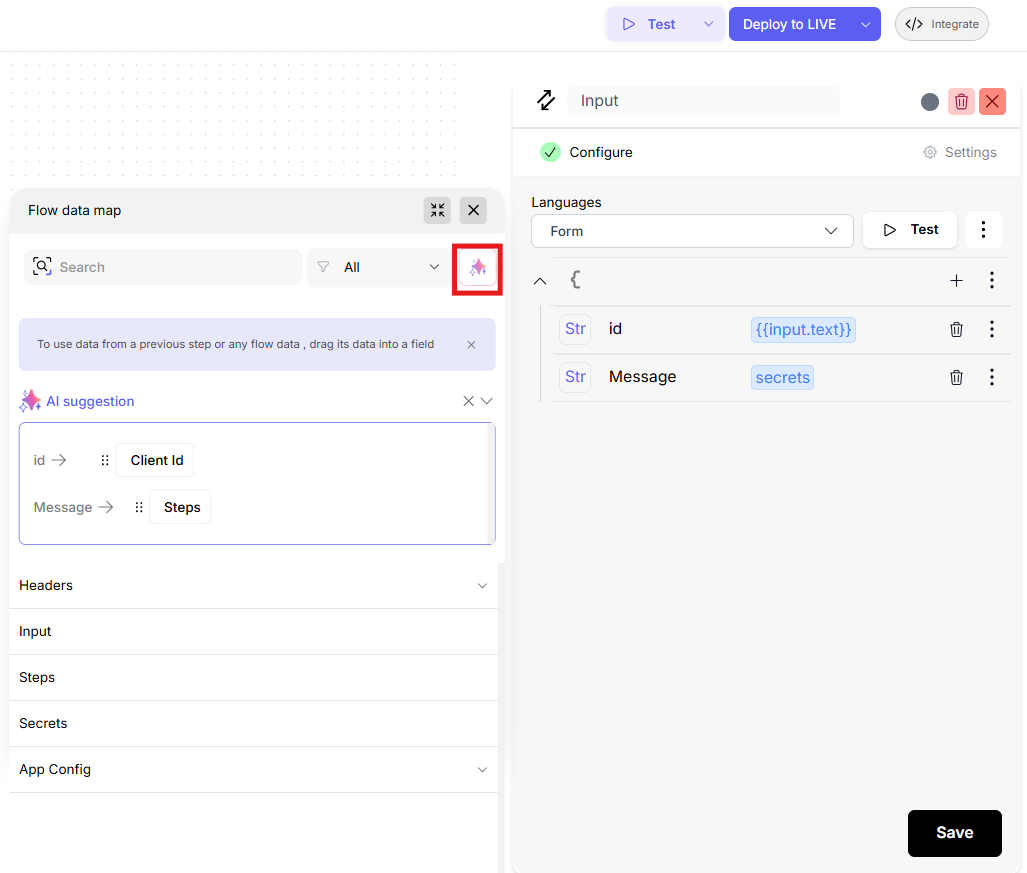The height and width of the screenshot is (873, 1027).
Task: Expand the App Config section
Action: coord(482,769)
